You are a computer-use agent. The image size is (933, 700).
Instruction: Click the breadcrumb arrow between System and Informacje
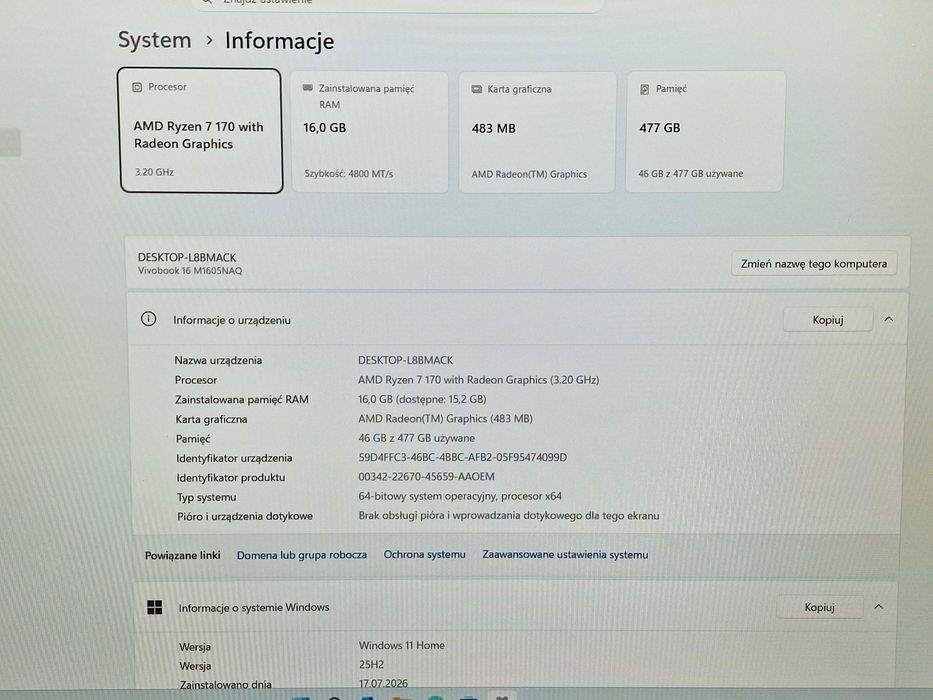(x=209, y=40)
